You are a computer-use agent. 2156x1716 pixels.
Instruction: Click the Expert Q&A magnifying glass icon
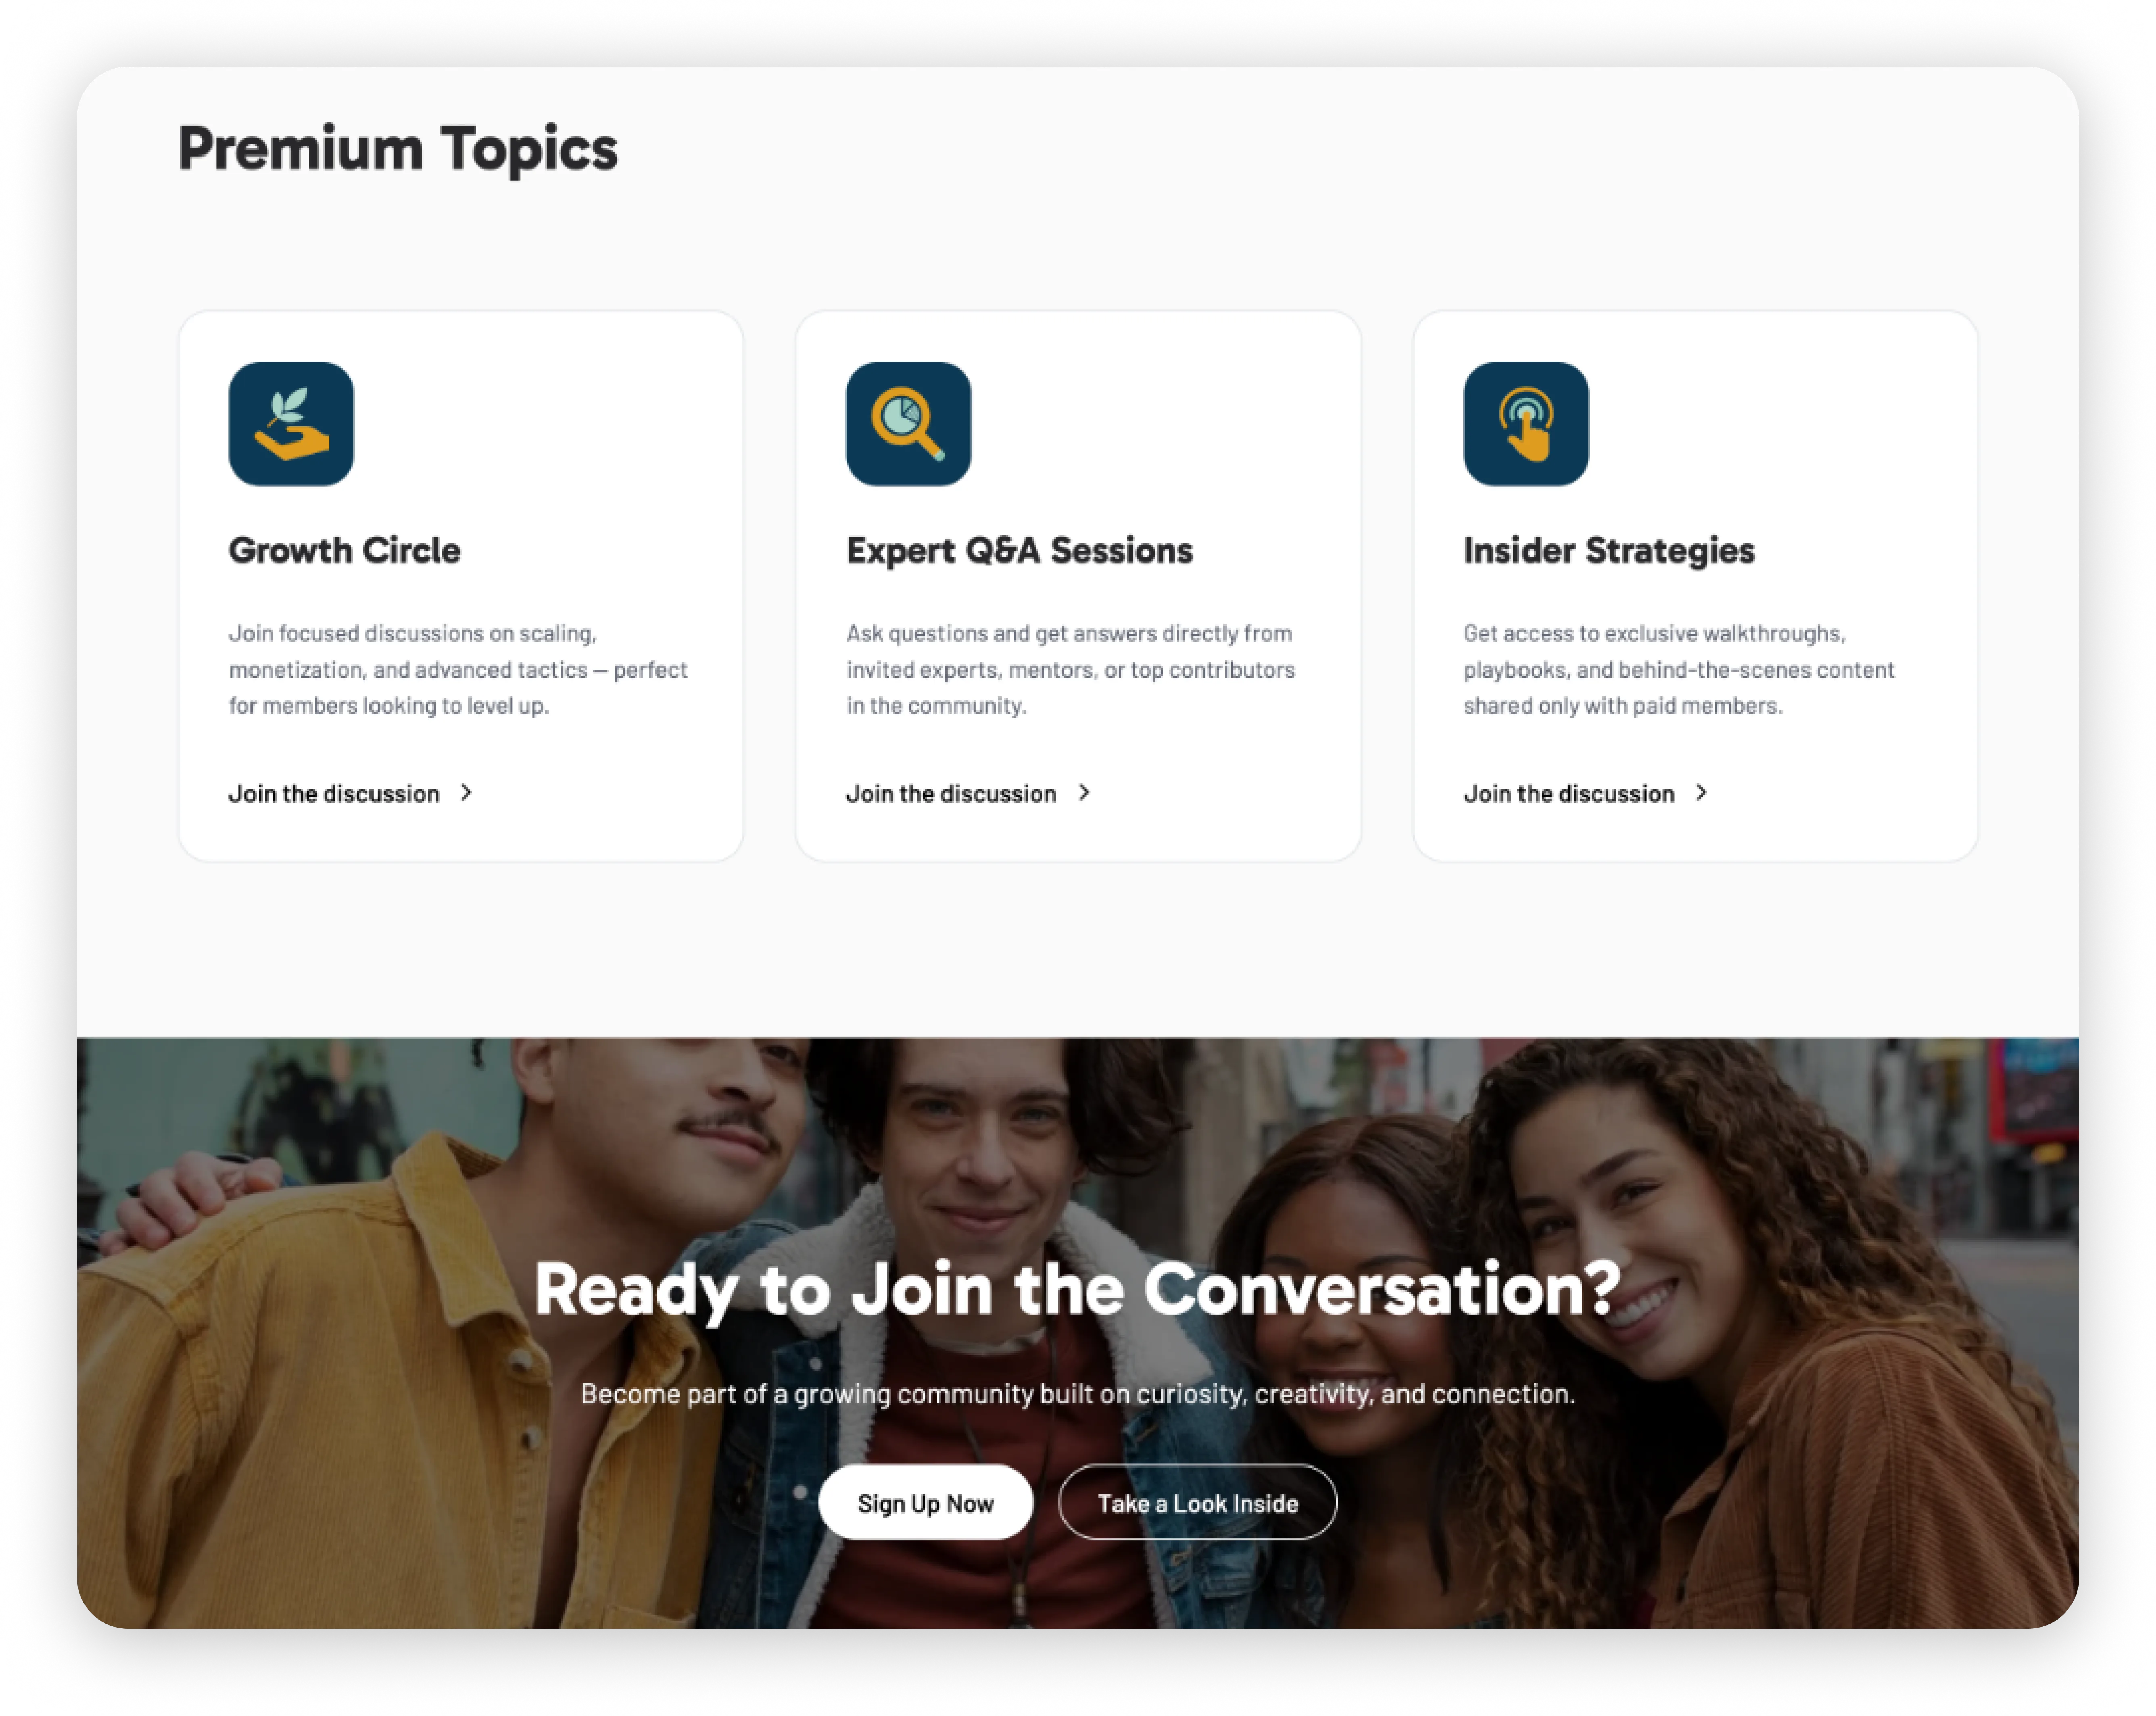click(x=908, y=424)
